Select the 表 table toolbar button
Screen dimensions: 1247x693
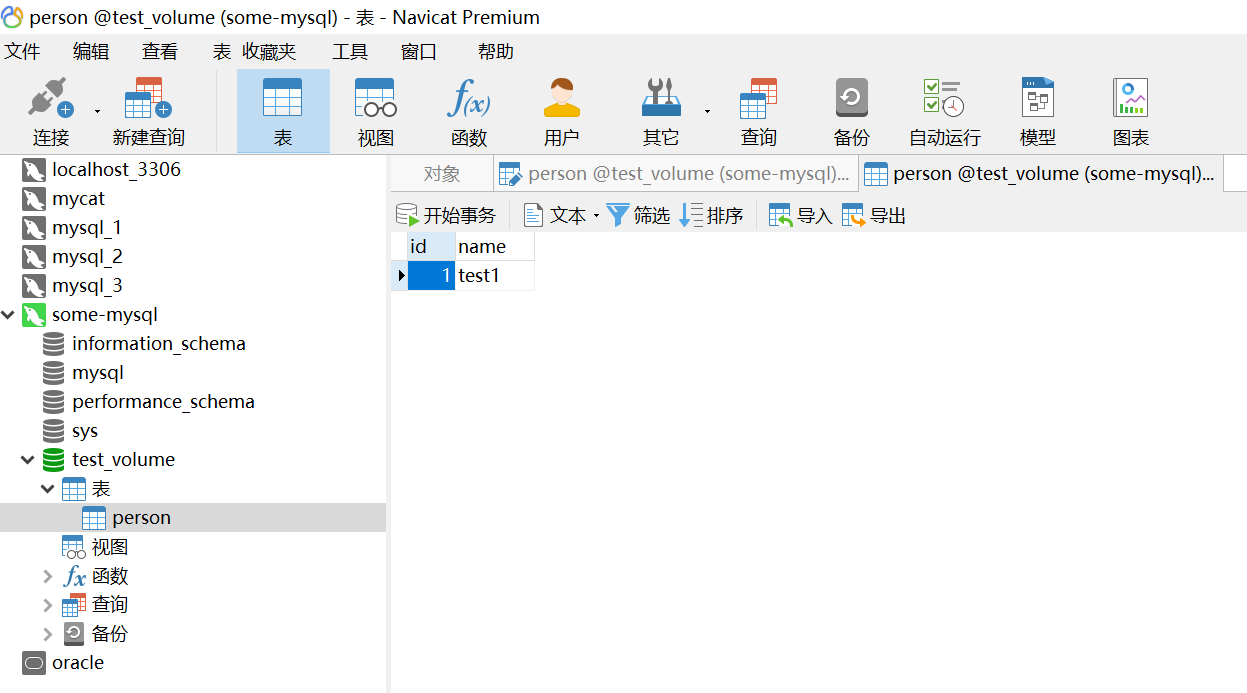click(x=283, y=112)
